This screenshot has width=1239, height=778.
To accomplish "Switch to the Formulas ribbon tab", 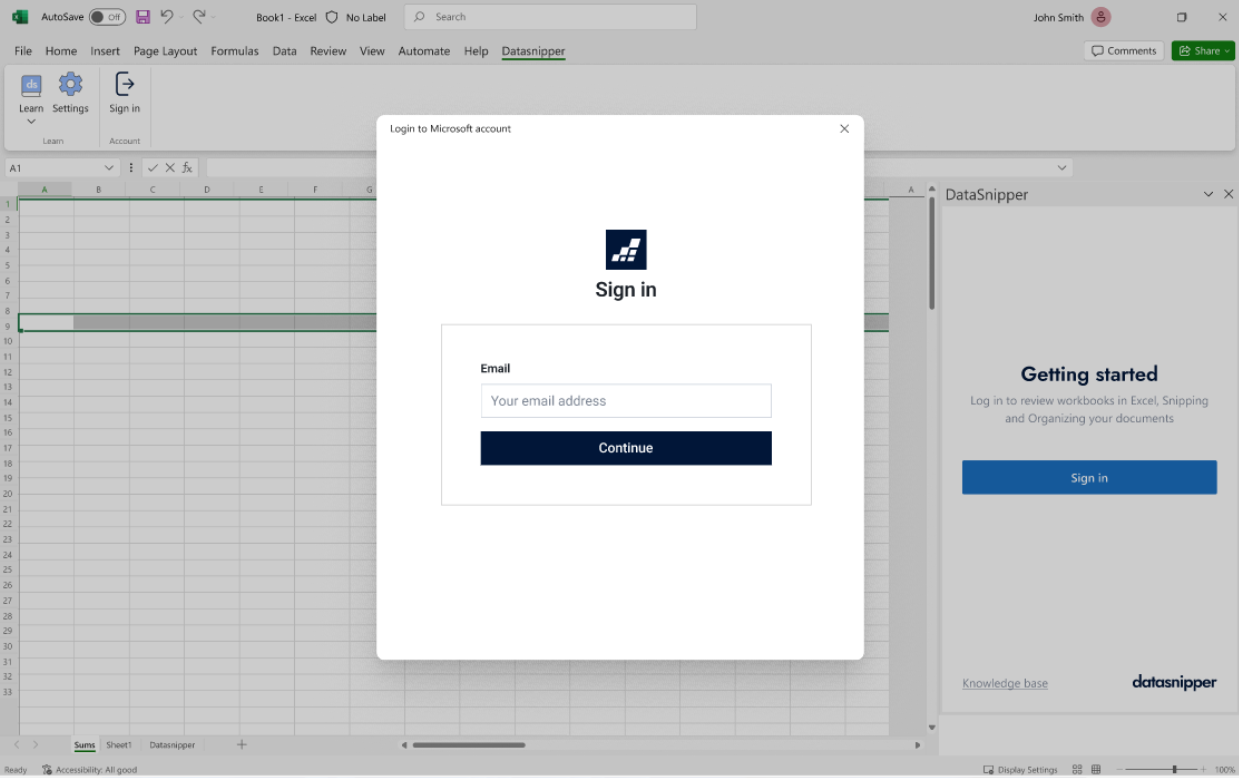I will point(234,50).
